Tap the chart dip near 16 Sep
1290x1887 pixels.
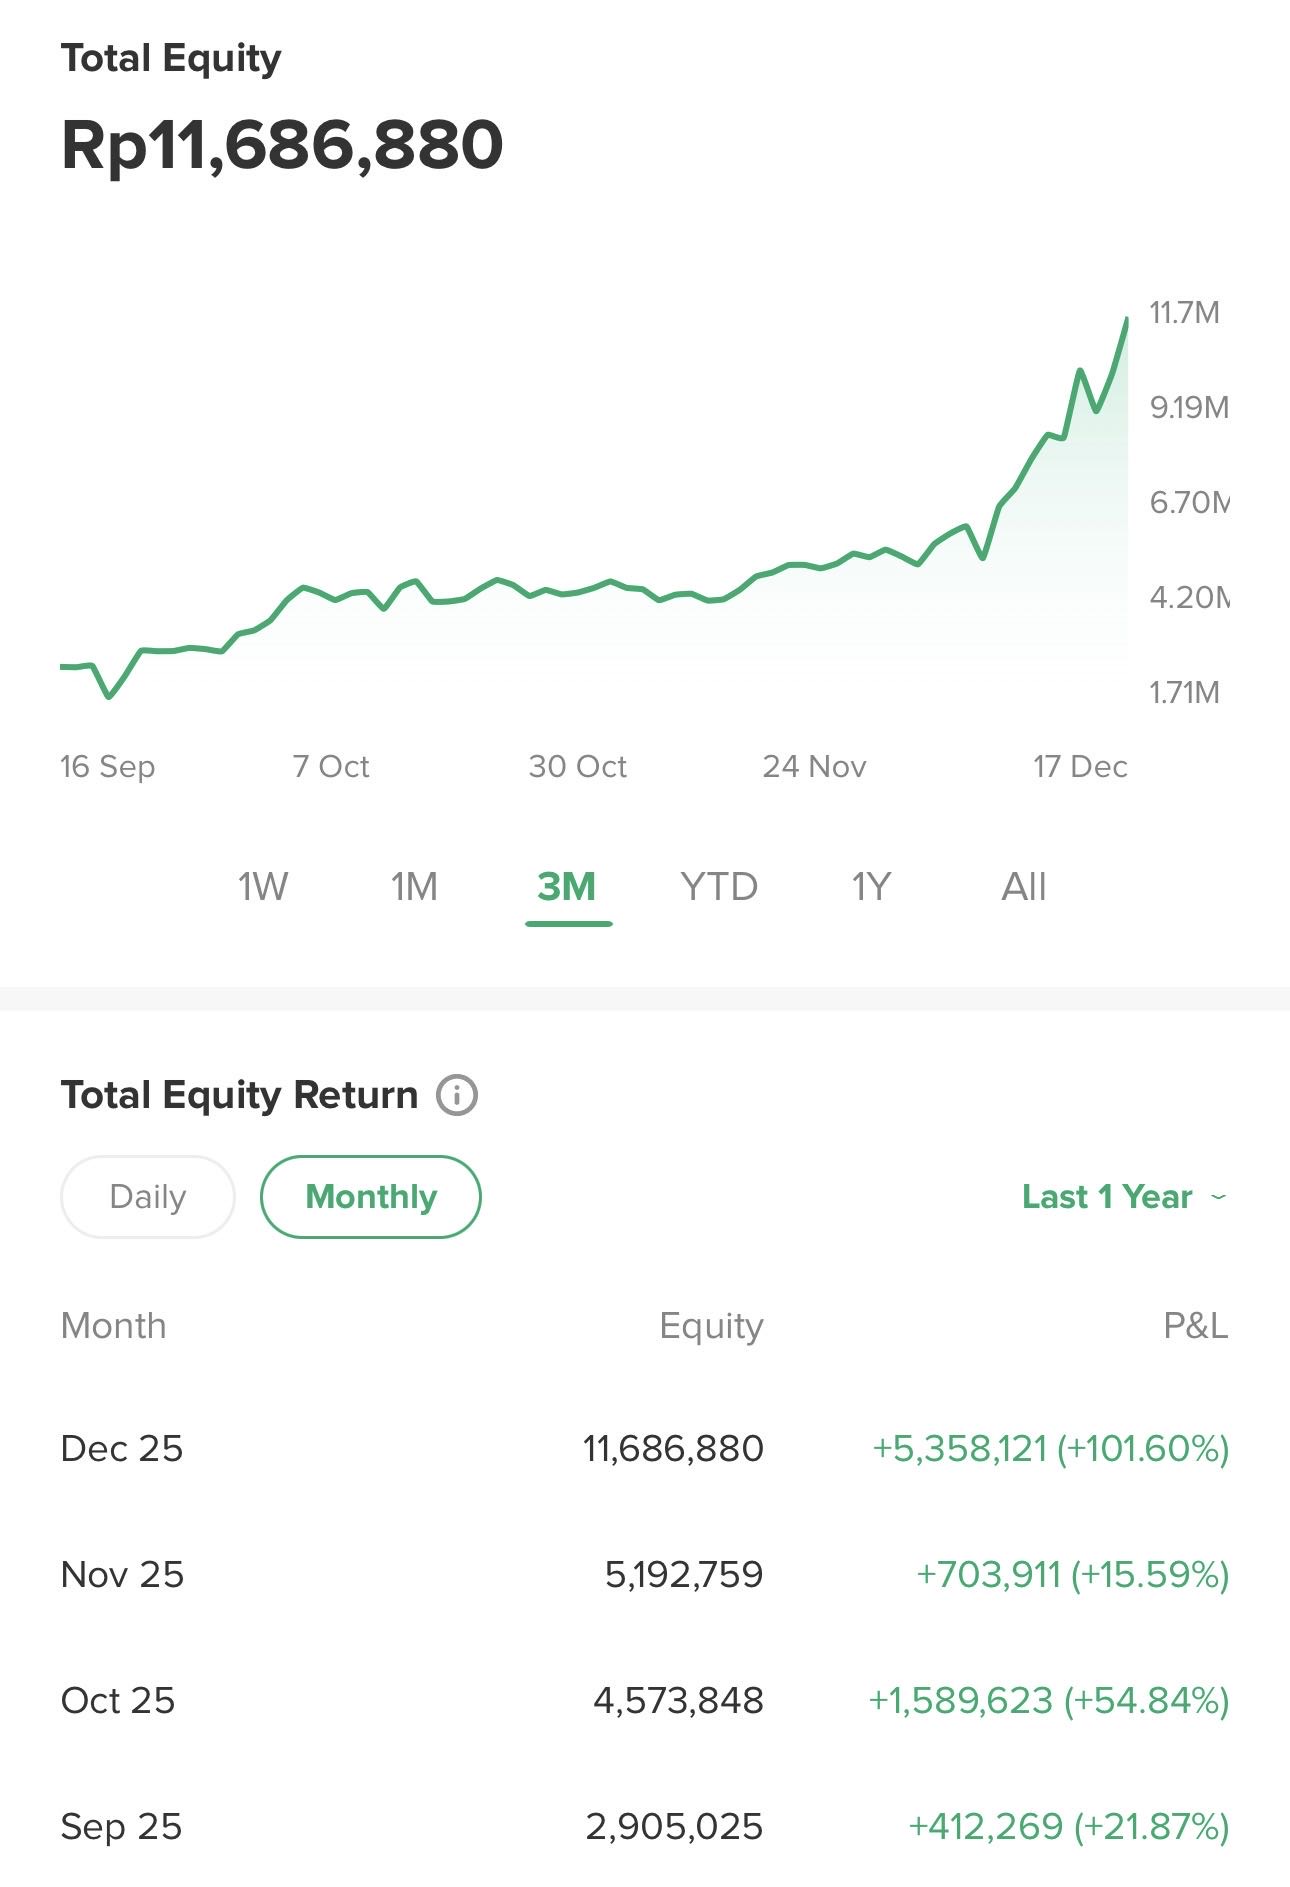(x=109, y=696)
